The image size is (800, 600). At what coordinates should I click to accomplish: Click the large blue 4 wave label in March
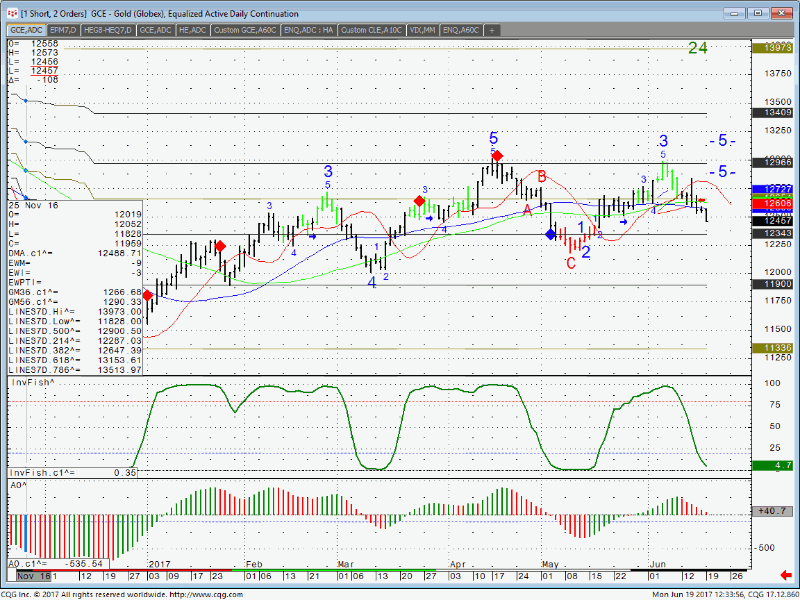pos(372,282)
